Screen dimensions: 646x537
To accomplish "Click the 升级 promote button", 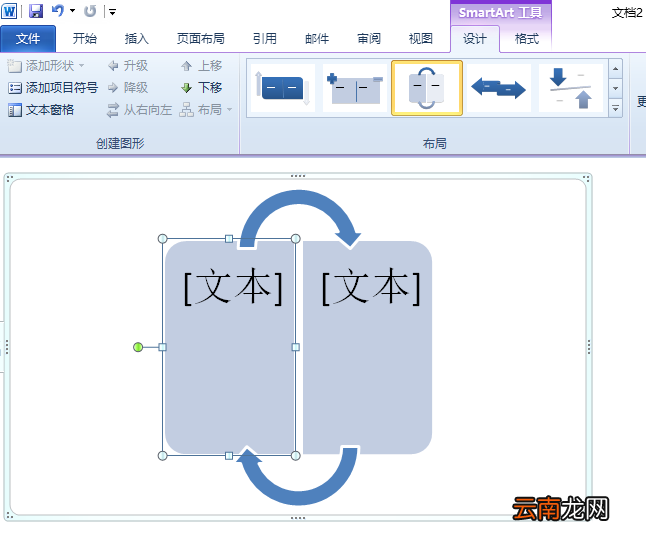I will pyautogui.click(x=127, y=66).
